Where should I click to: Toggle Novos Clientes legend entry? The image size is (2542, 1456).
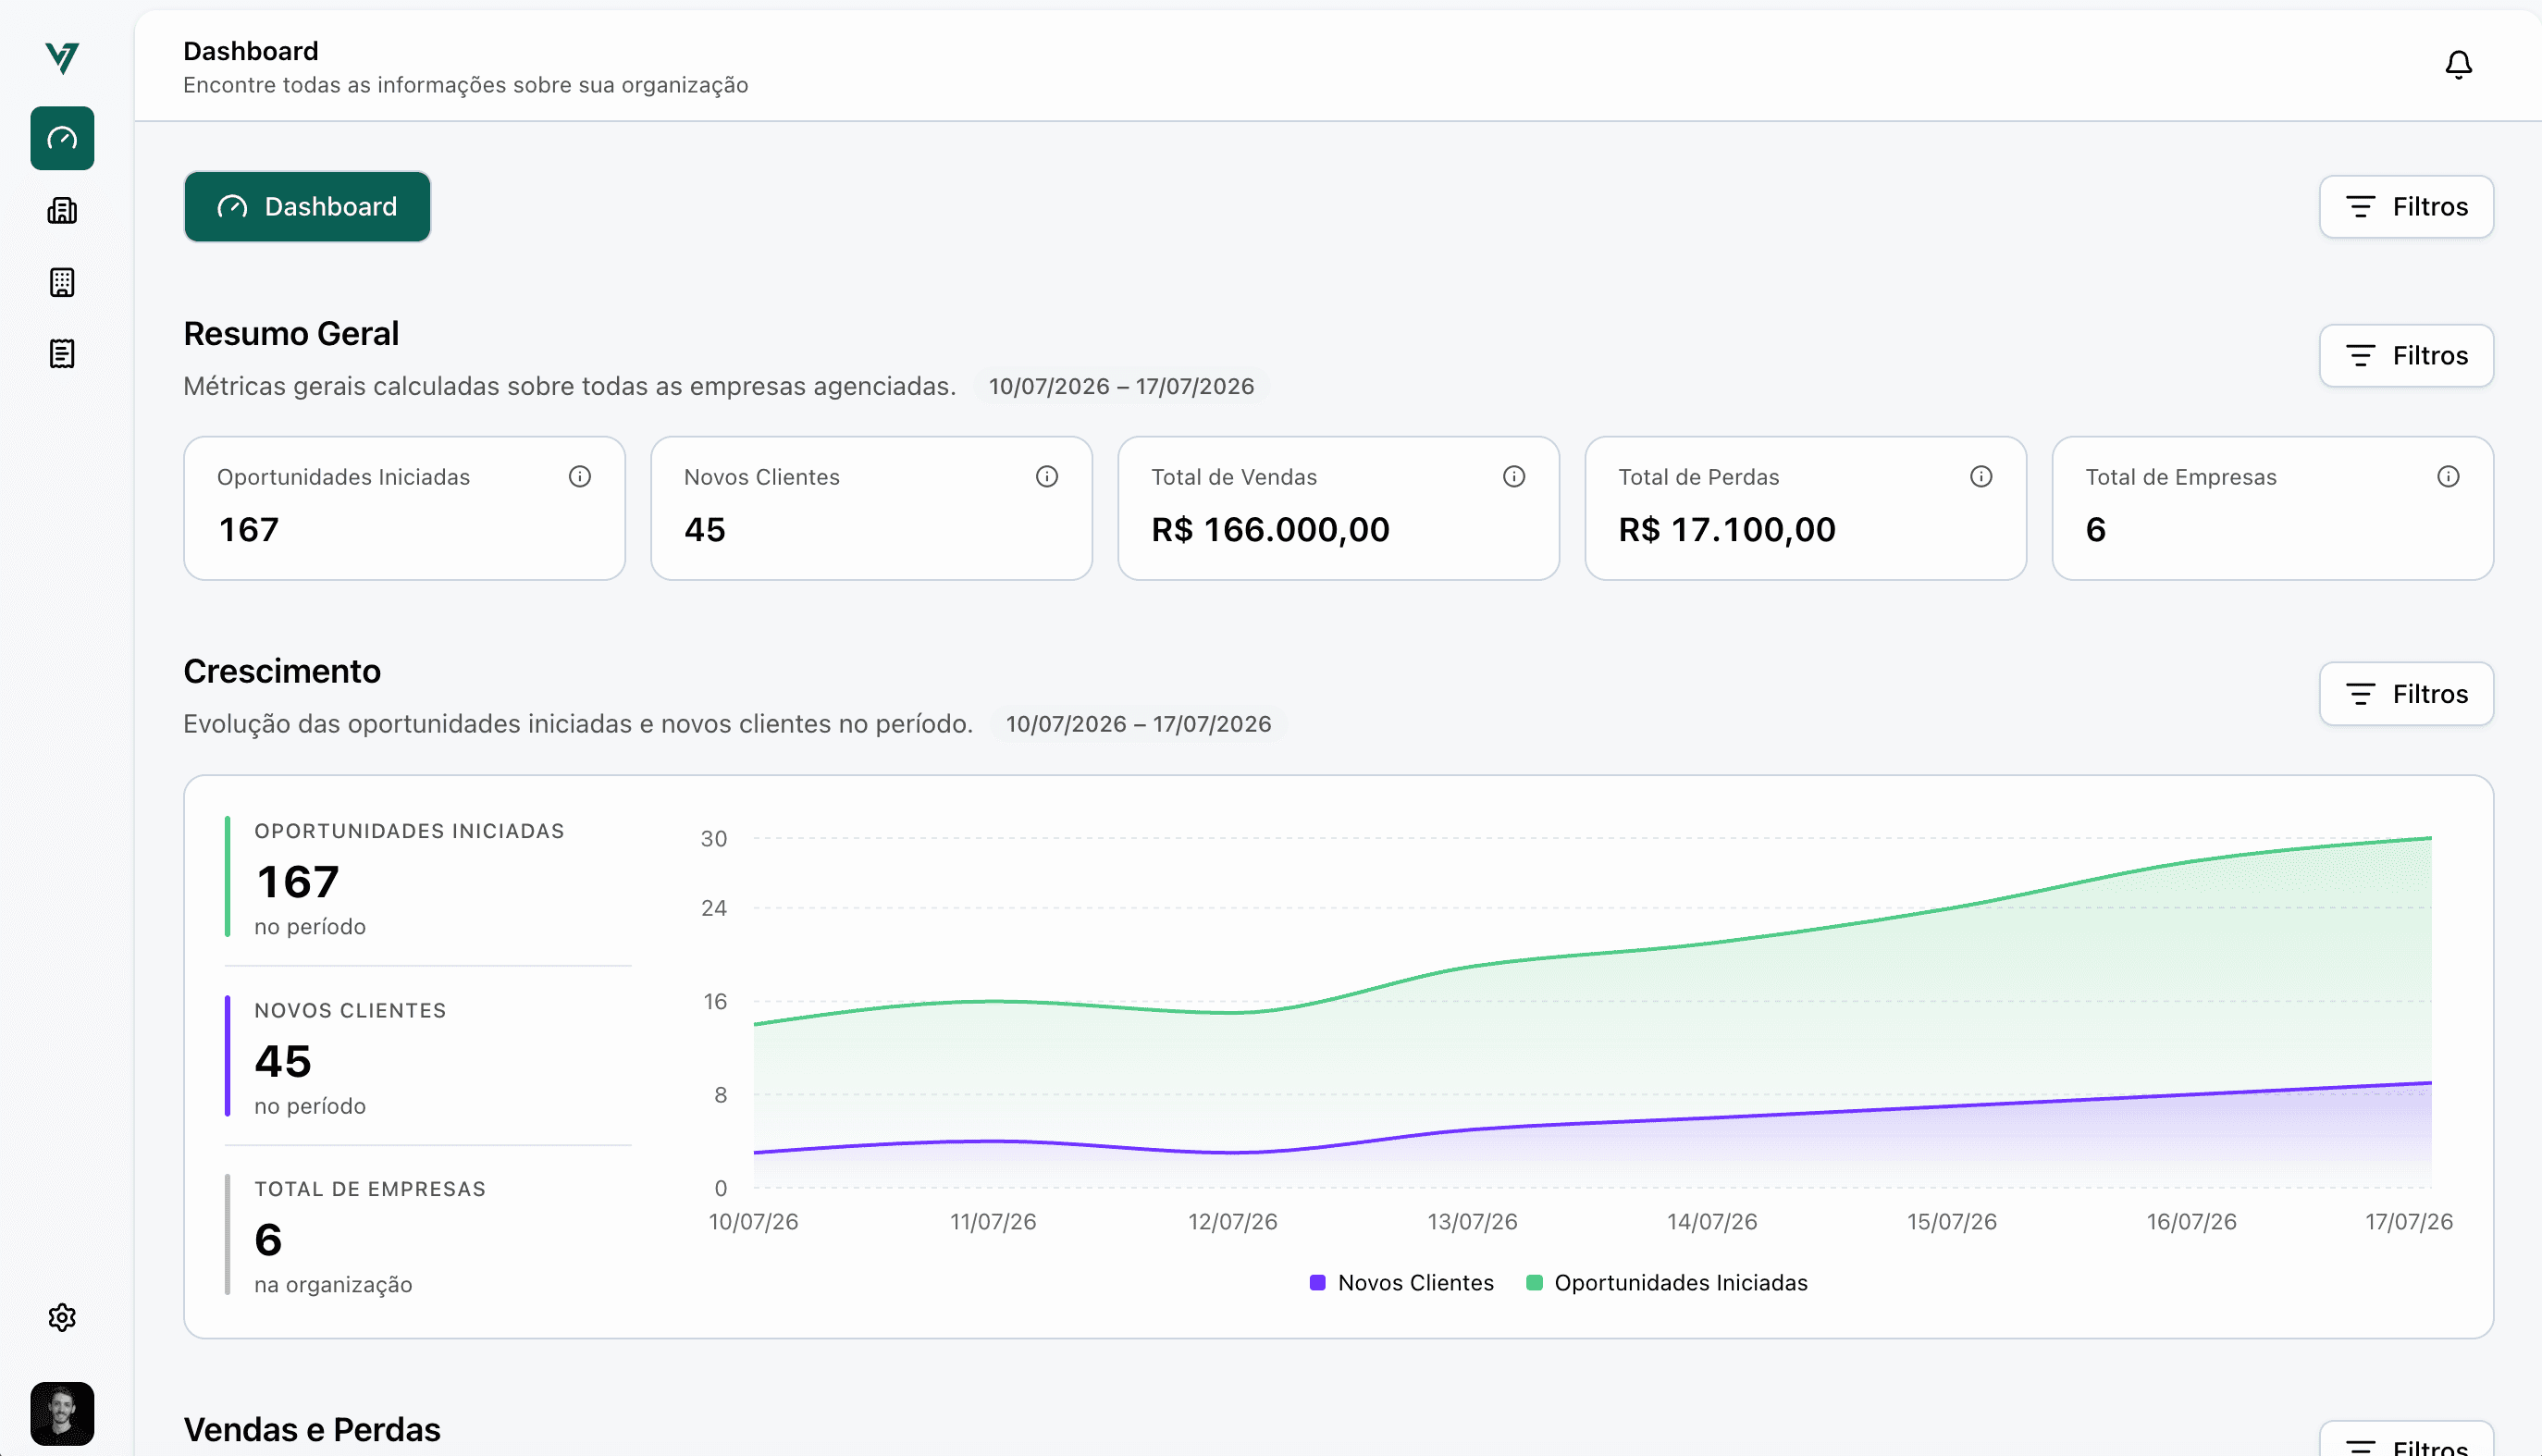[x=1402, y=1283]
